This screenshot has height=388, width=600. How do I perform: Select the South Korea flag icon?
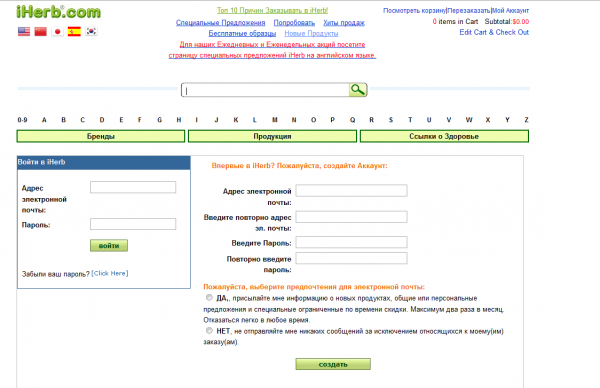[x=91, y=31]
